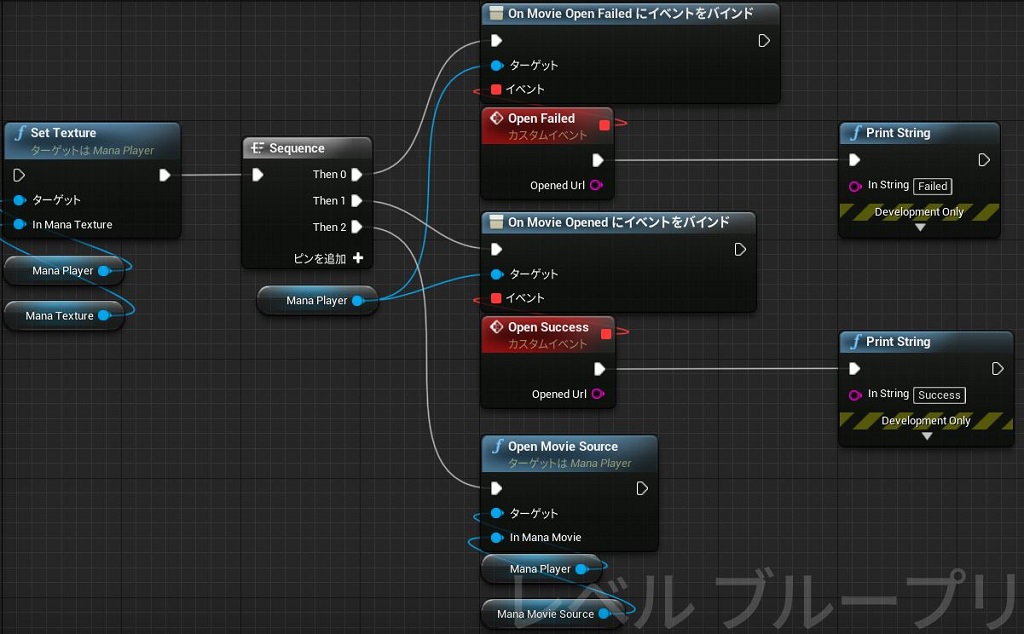1024x634 pixels.
Task: Click the bind event icon on On Movie Open Failed node
Action: pyautogui.click(x=495, y=13)
